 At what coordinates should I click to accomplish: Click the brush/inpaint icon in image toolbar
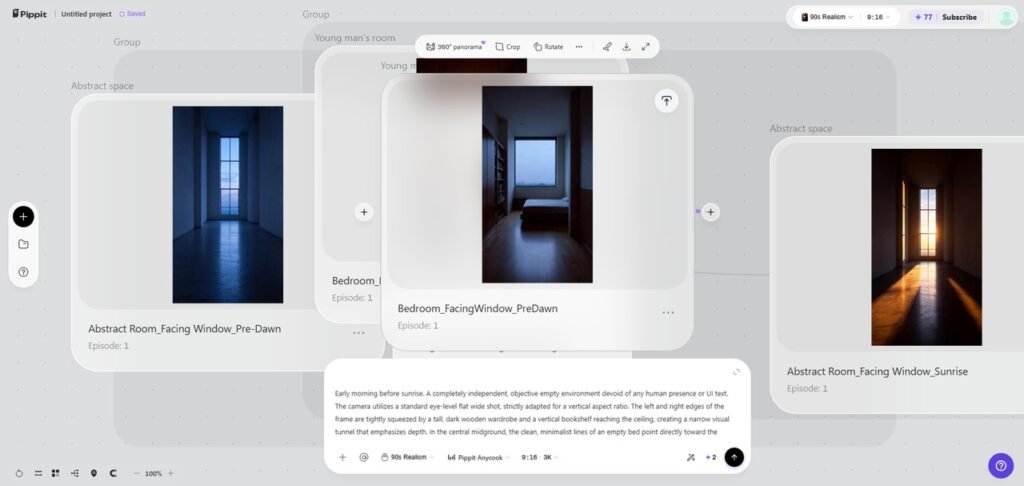pyautogui.click(x=607, y=46)
